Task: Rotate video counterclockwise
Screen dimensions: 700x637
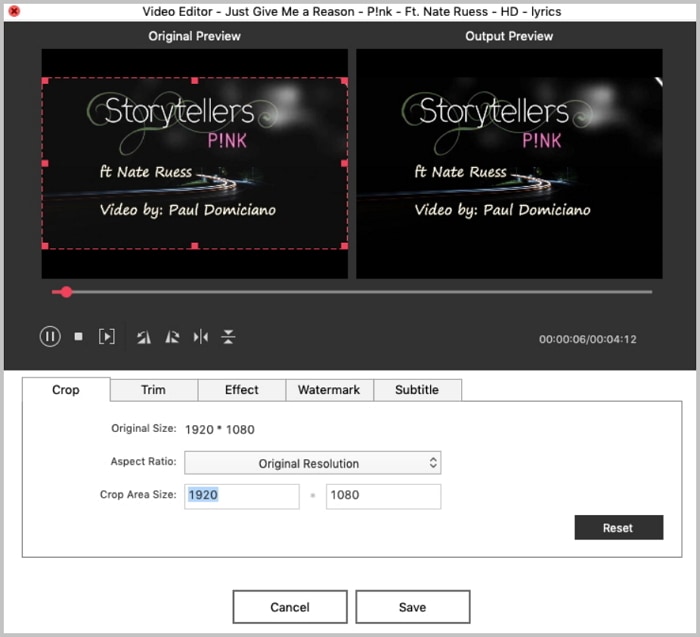Action: point(144,337)
